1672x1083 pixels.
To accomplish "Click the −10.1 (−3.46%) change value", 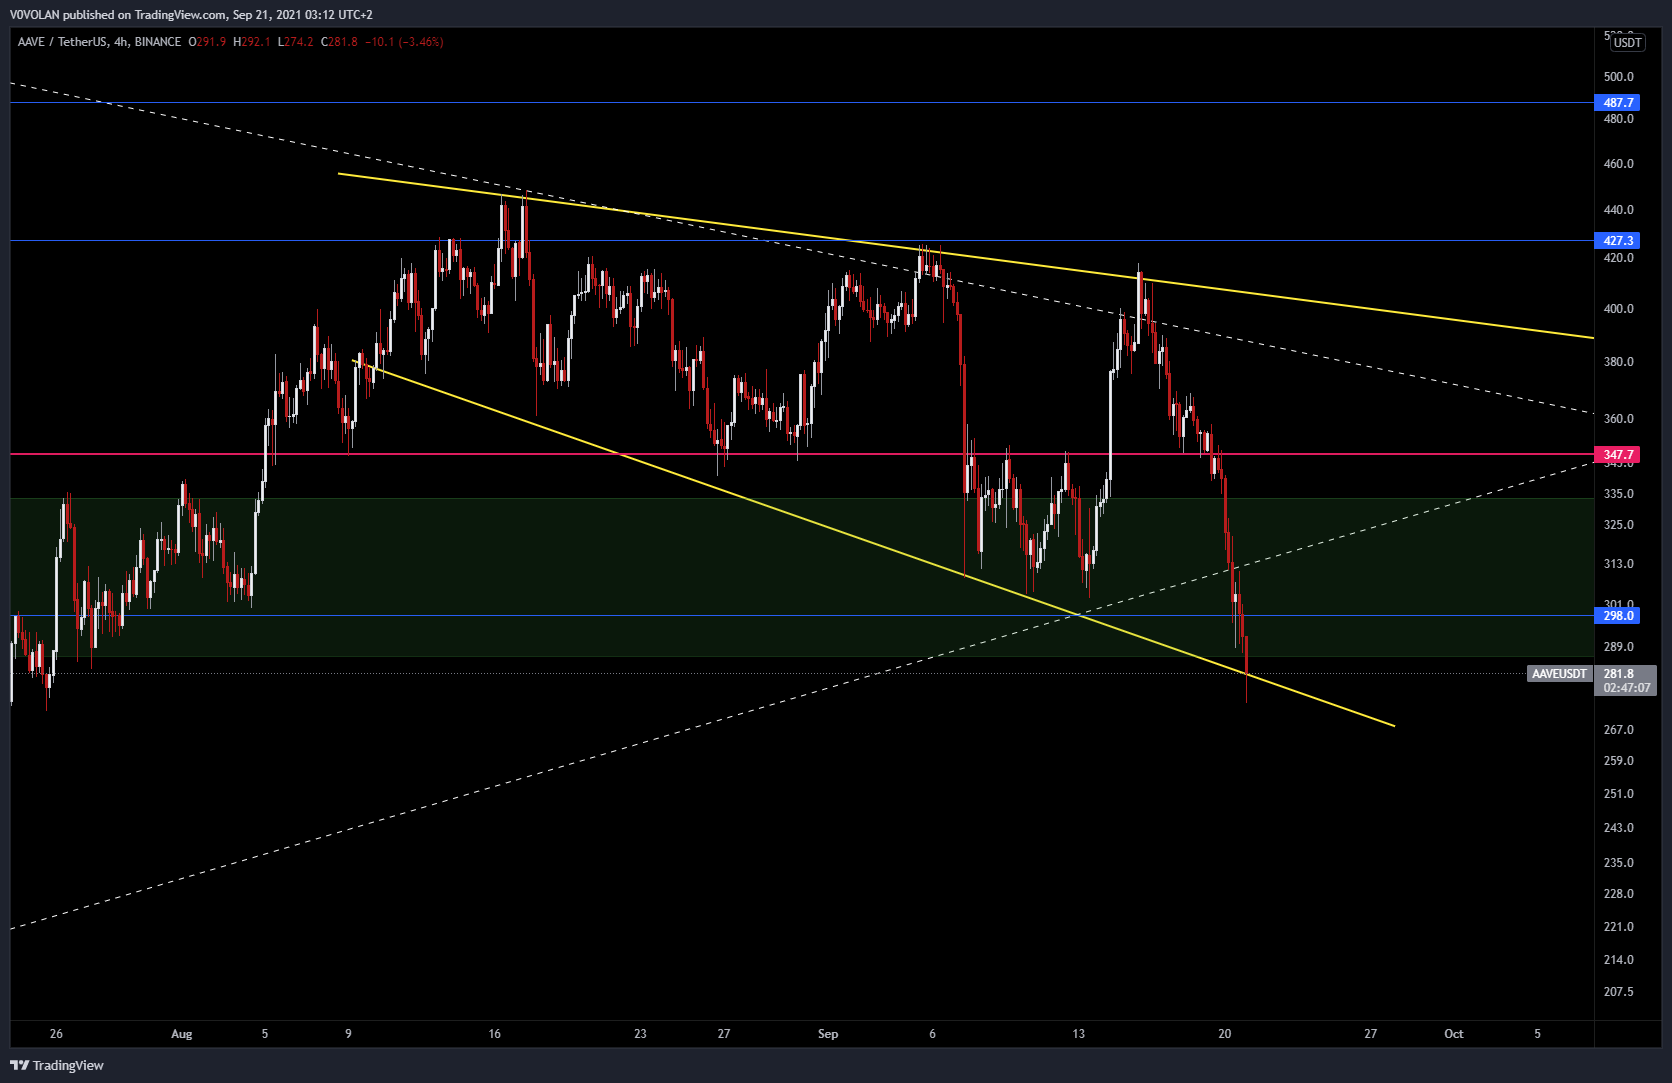I will [x=404, y=42].
